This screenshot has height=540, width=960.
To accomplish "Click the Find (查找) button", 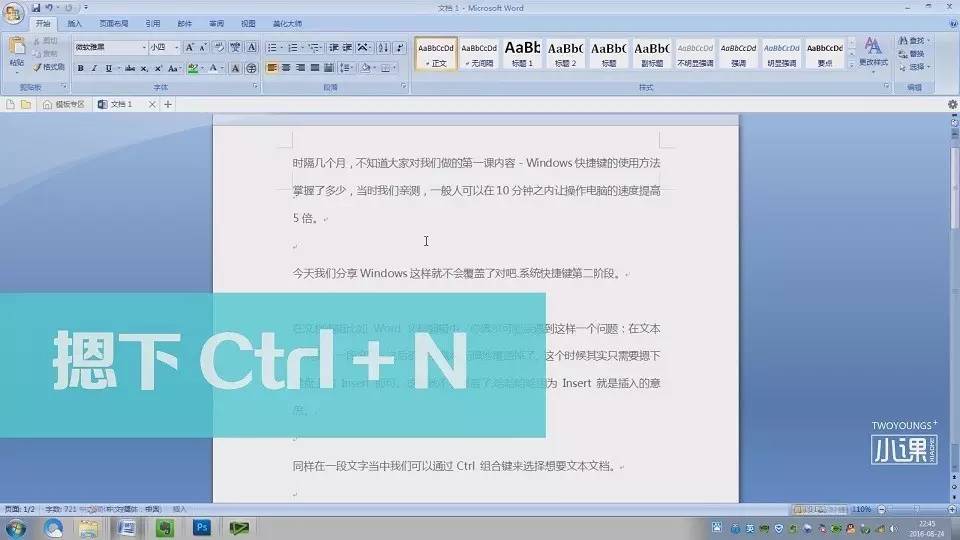I will click(x=914, y=40).
